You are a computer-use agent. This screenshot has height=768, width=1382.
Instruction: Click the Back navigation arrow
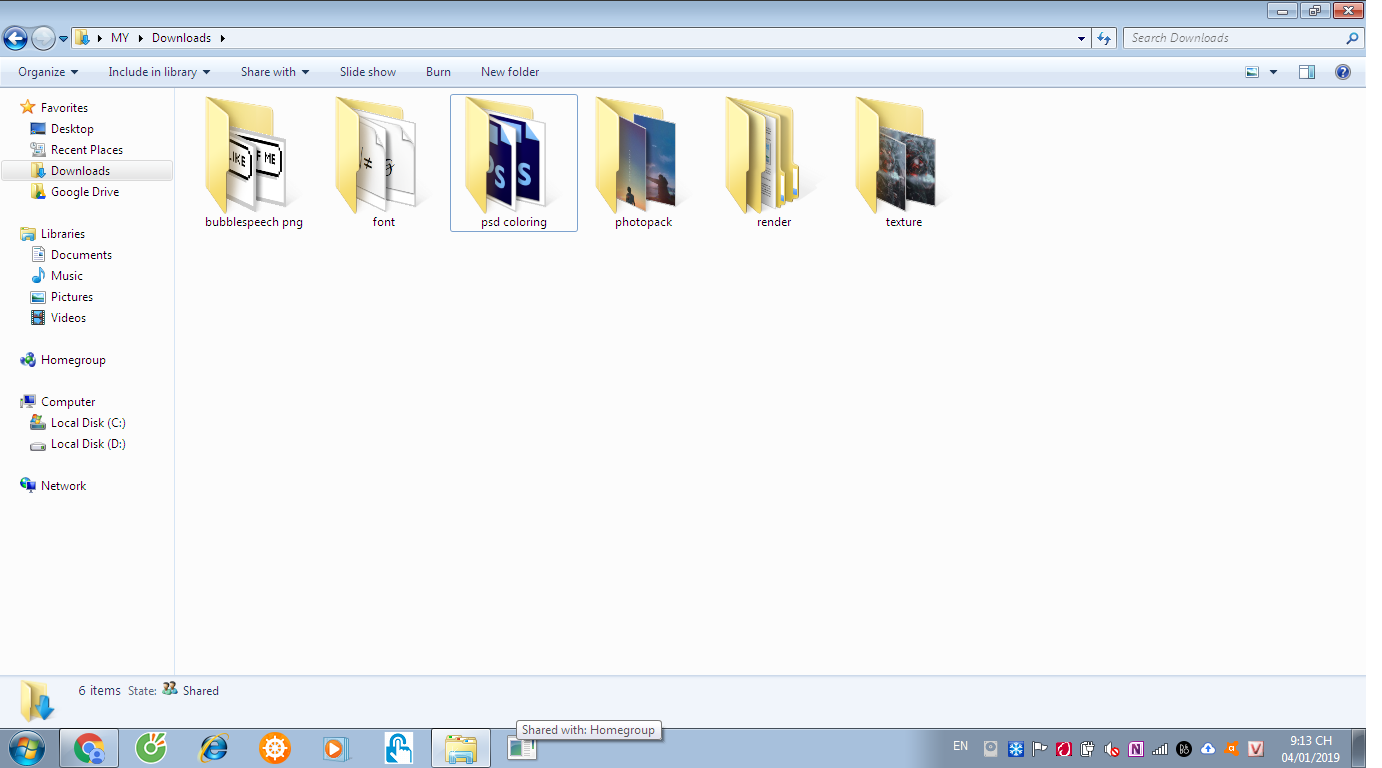pyautogui.click(x=16, y=38)
